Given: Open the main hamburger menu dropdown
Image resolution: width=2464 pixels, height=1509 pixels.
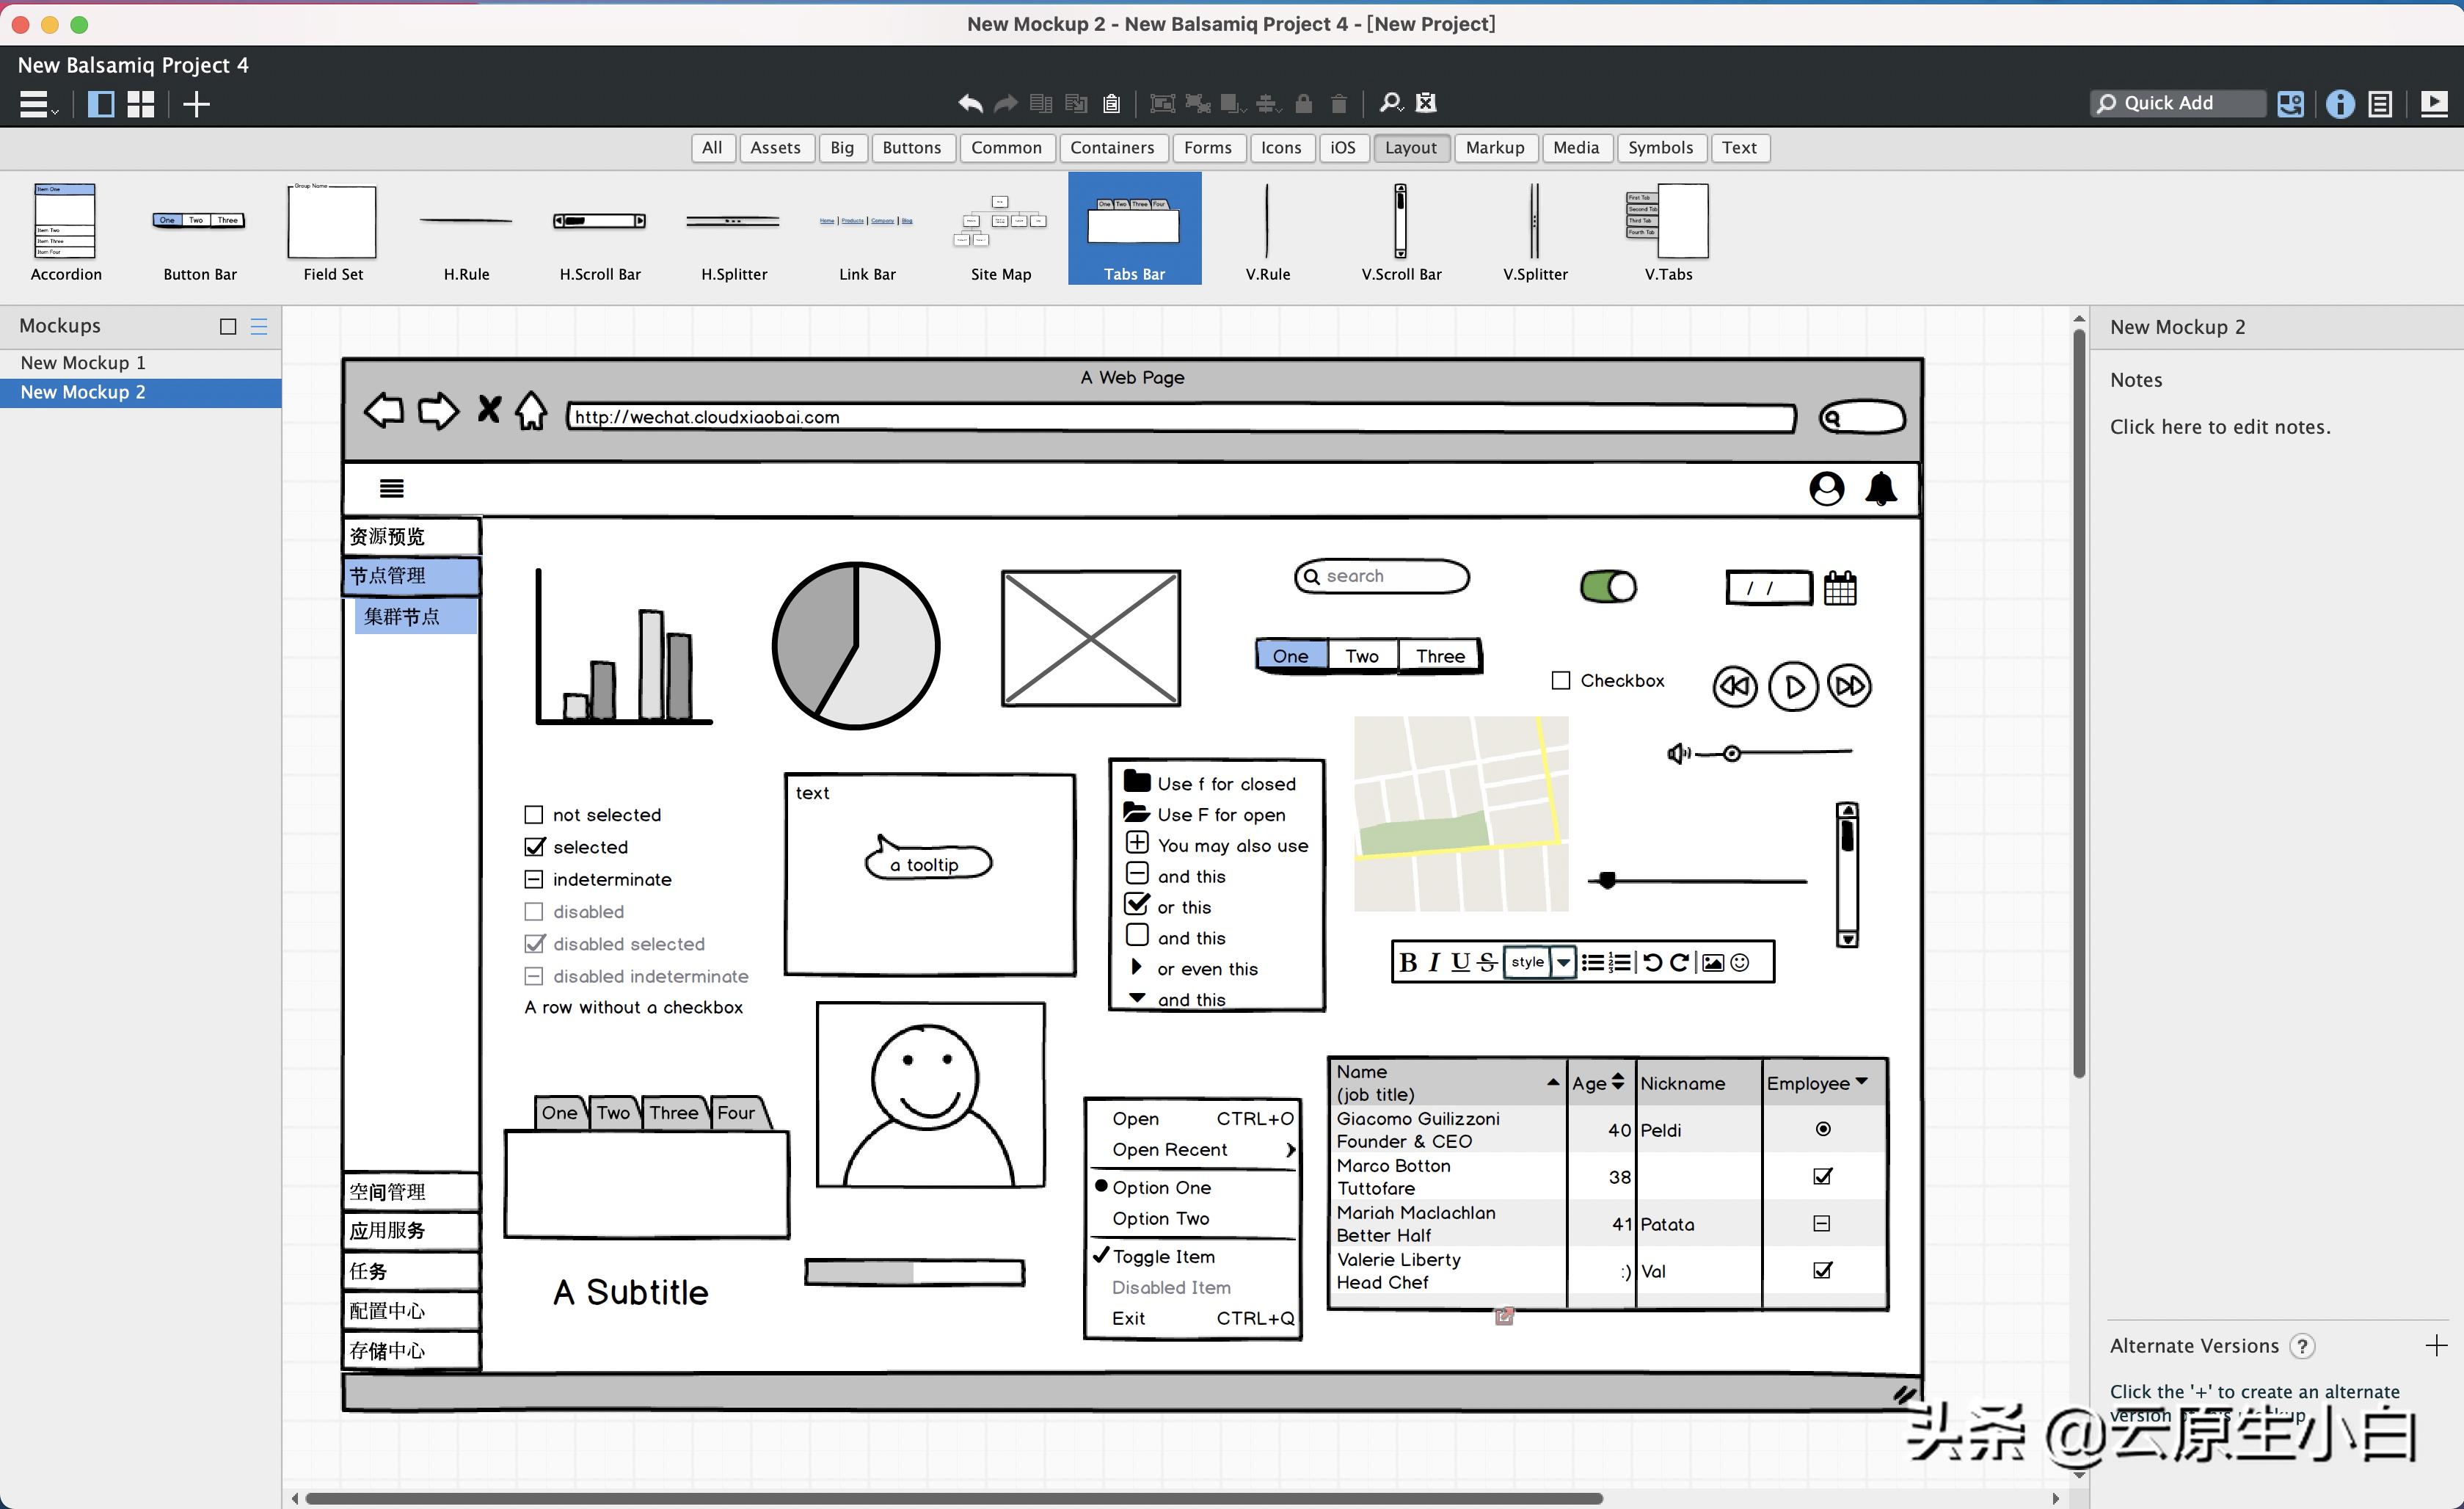Looking at the screenshot, I should click(x=36, y=104).
